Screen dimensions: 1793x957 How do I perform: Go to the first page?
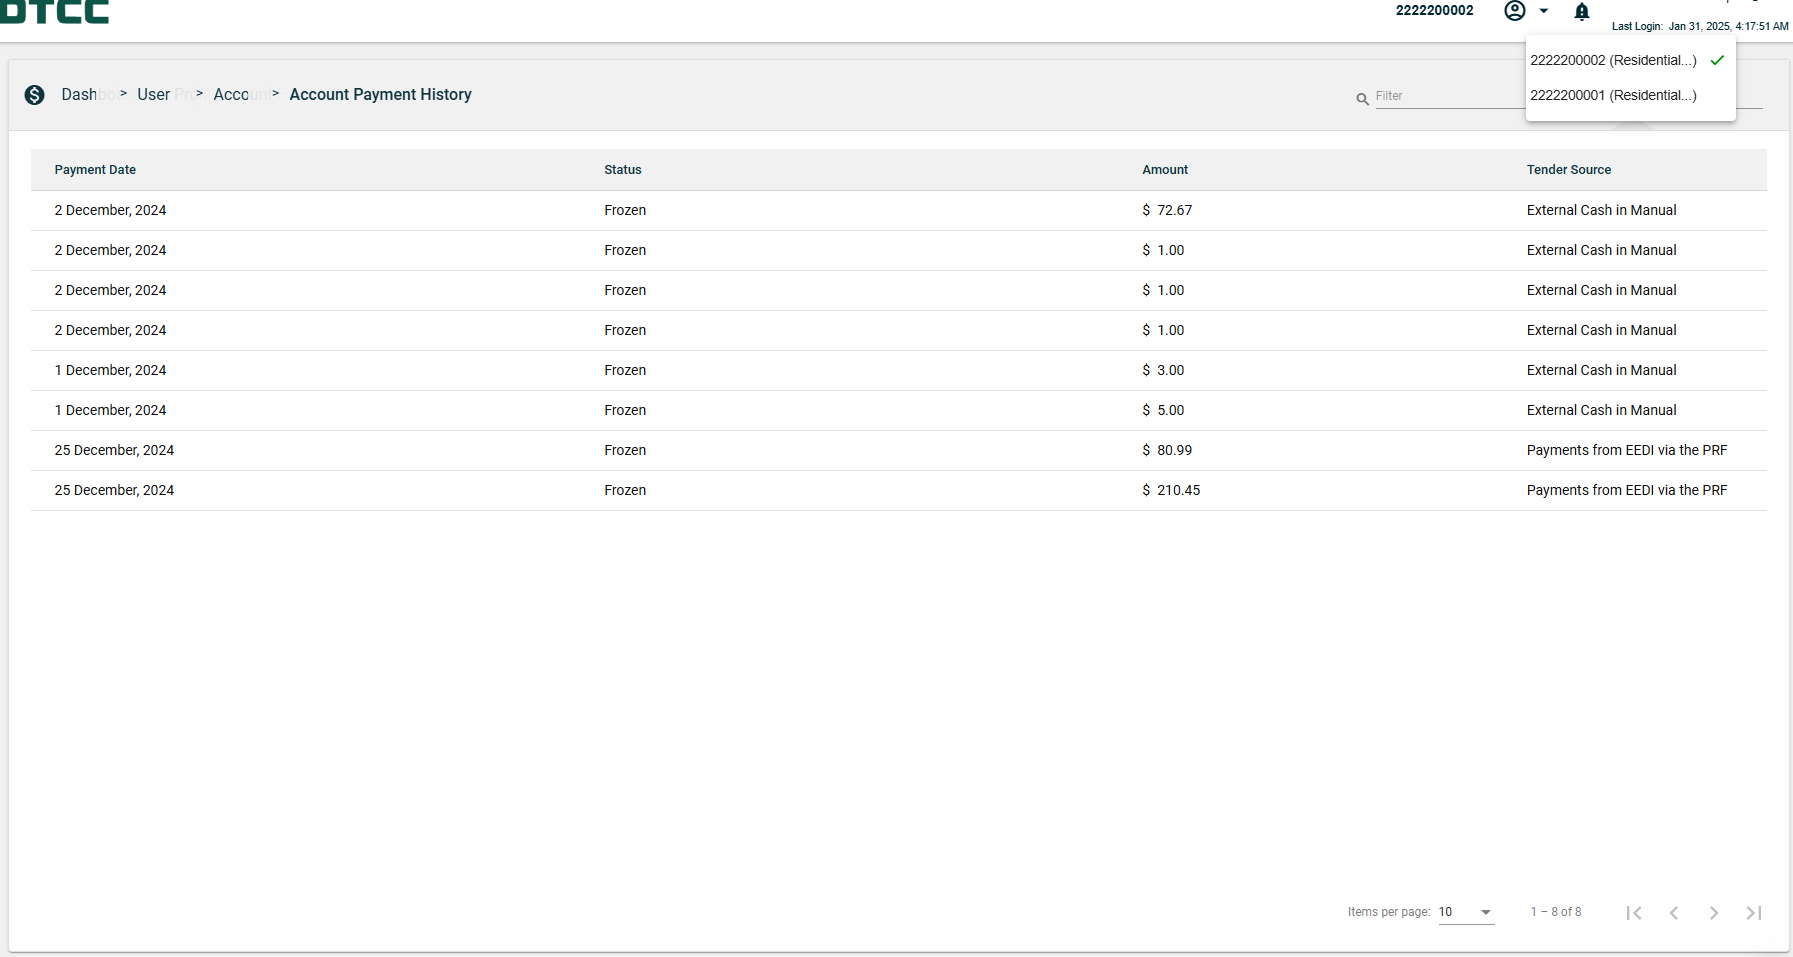pos(1634,912)
